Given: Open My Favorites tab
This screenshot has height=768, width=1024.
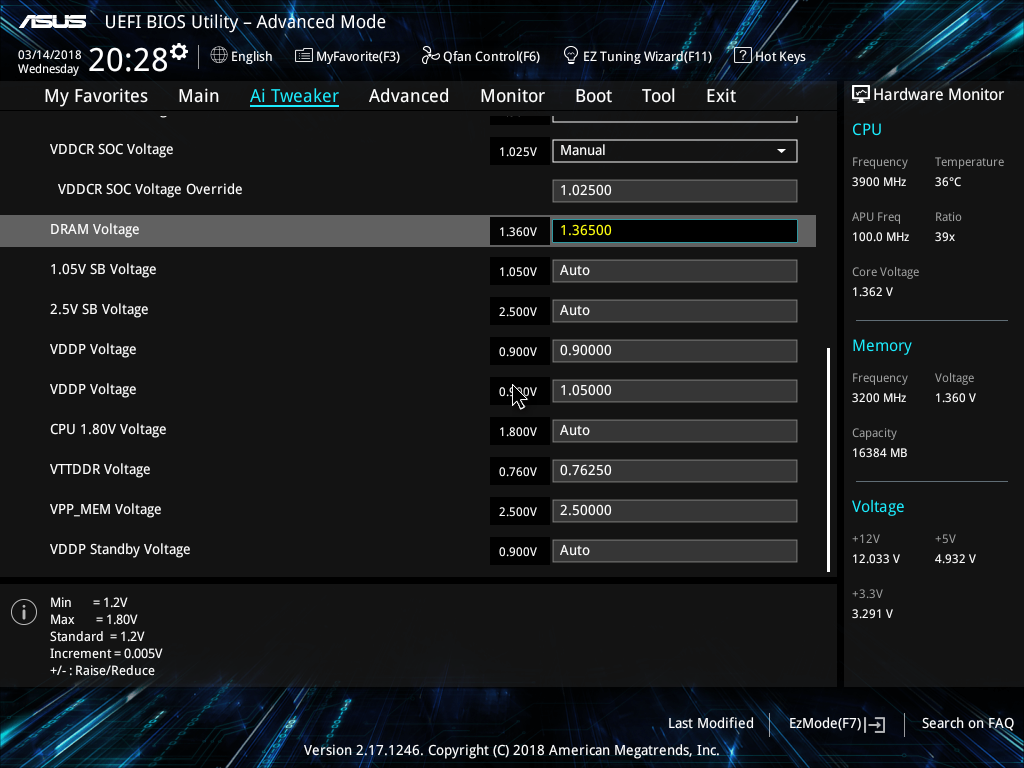Looking at the screenshot, I should coord(96,96).
